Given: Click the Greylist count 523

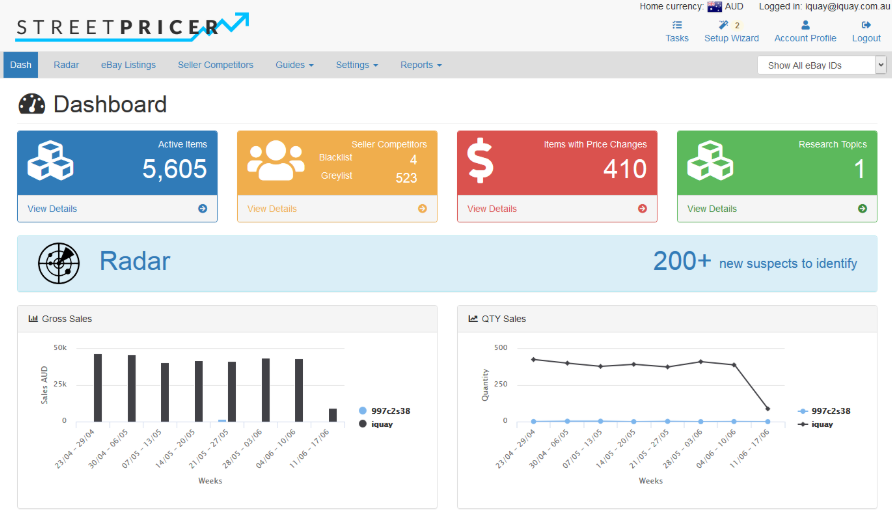Looking at the screenshot, I should [x=406, y=178].
